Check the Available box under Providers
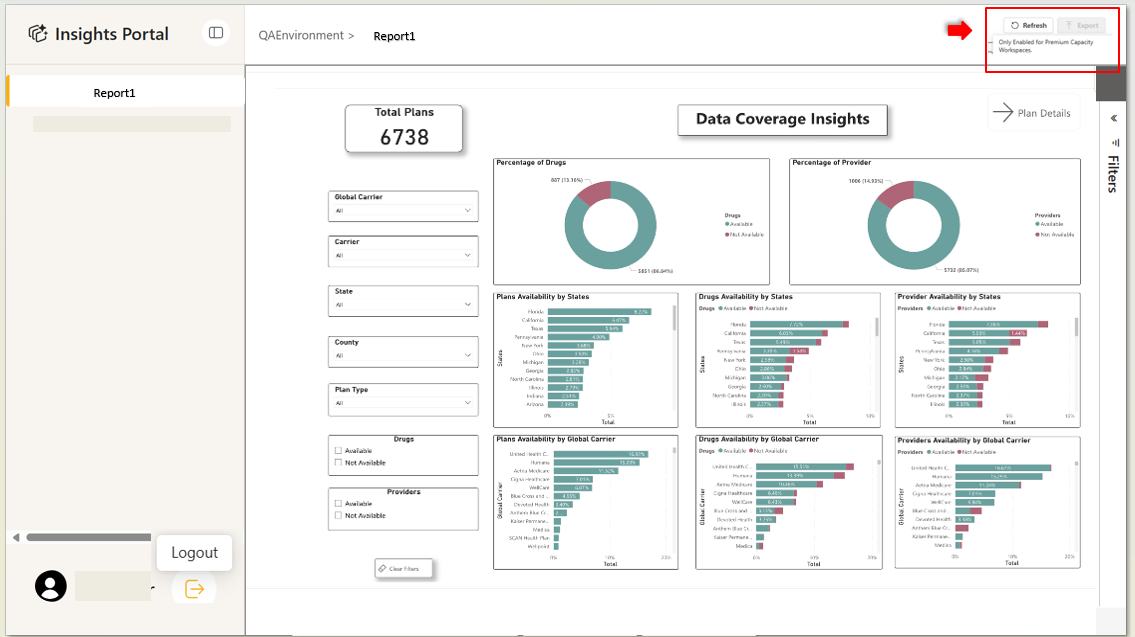This screenshot has height=637, width=1135. (x=339, y=504)
